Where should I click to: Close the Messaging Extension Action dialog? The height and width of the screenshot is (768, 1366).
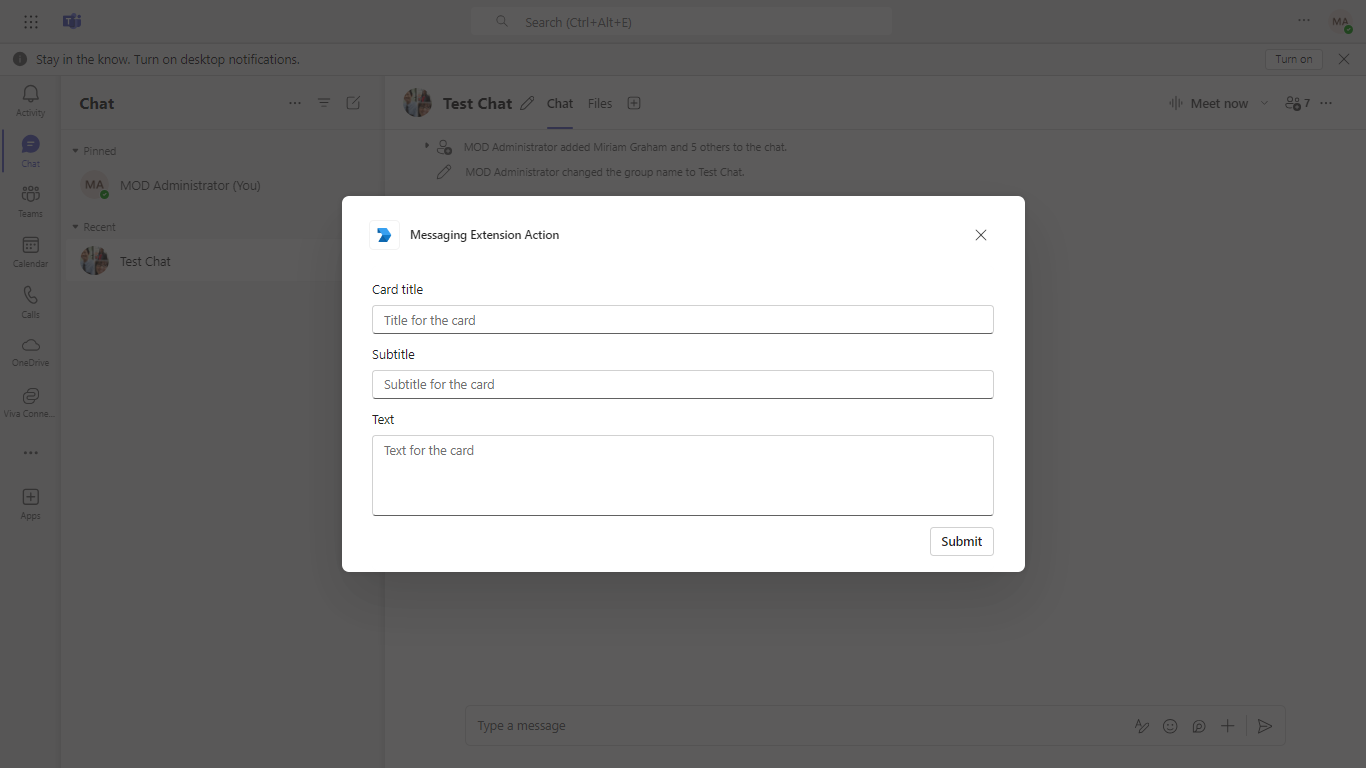(981, 235)
